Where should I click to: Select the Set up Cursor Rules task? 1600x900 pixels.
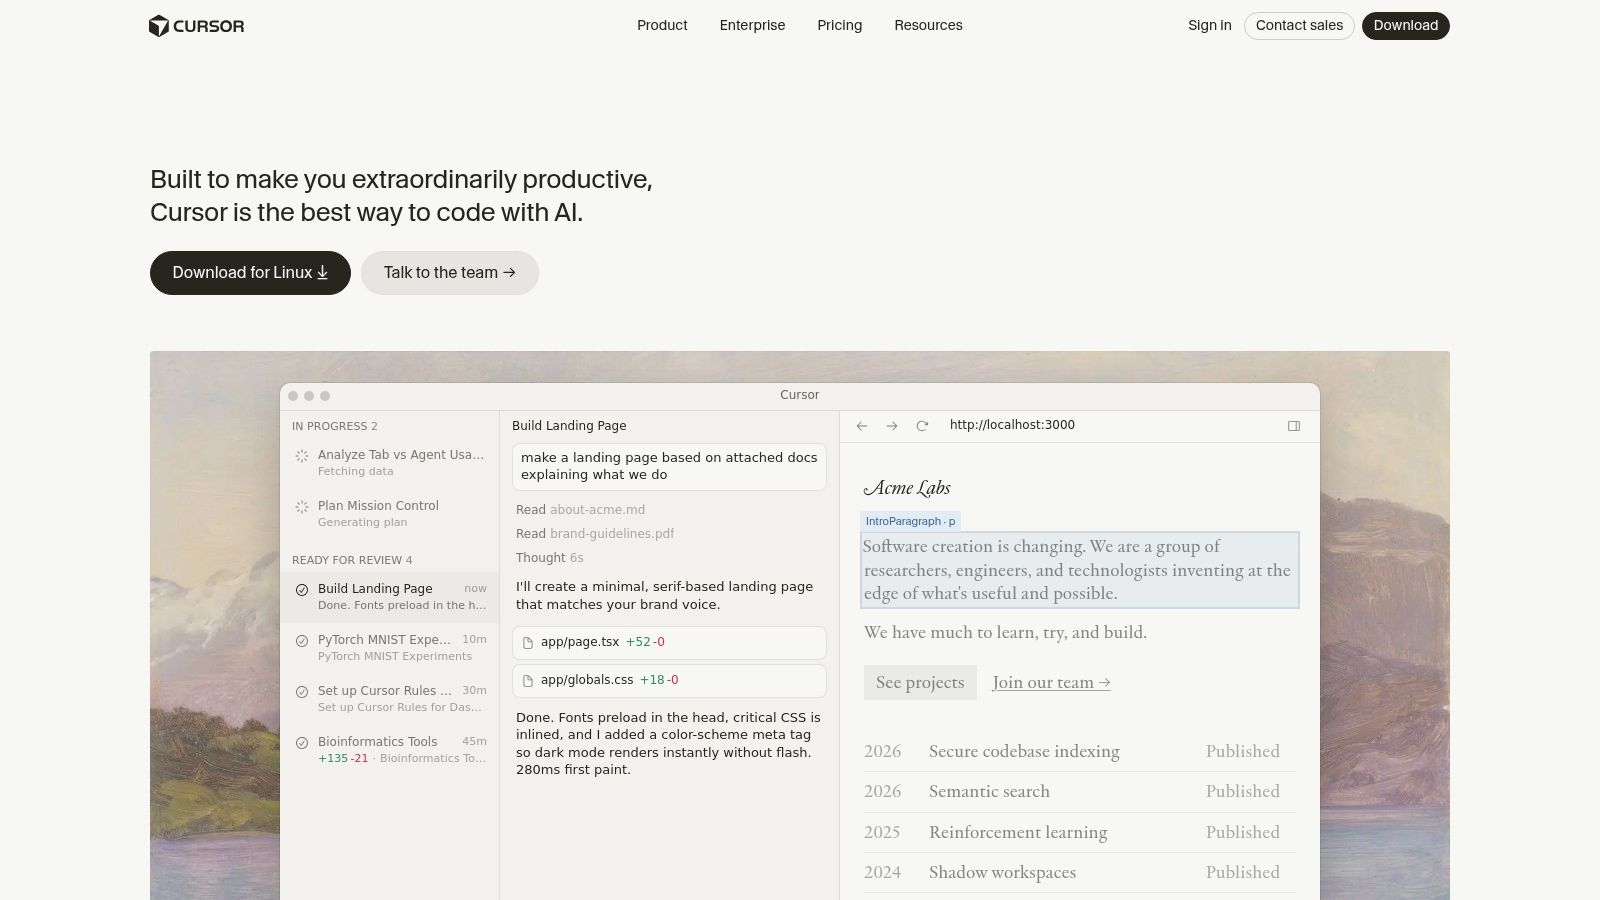tap(390, 698)
